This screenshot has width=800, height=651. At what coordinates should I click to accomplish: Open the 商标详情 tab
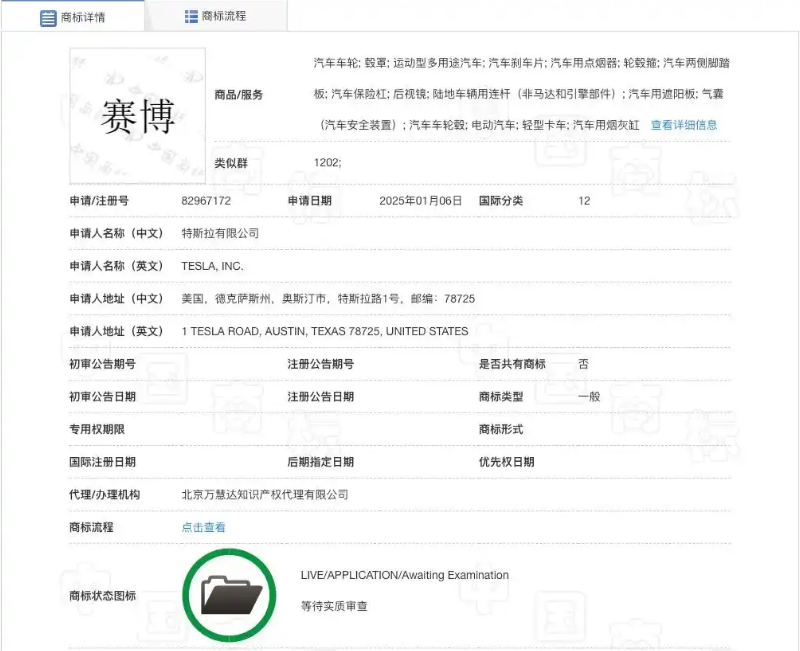72,17
